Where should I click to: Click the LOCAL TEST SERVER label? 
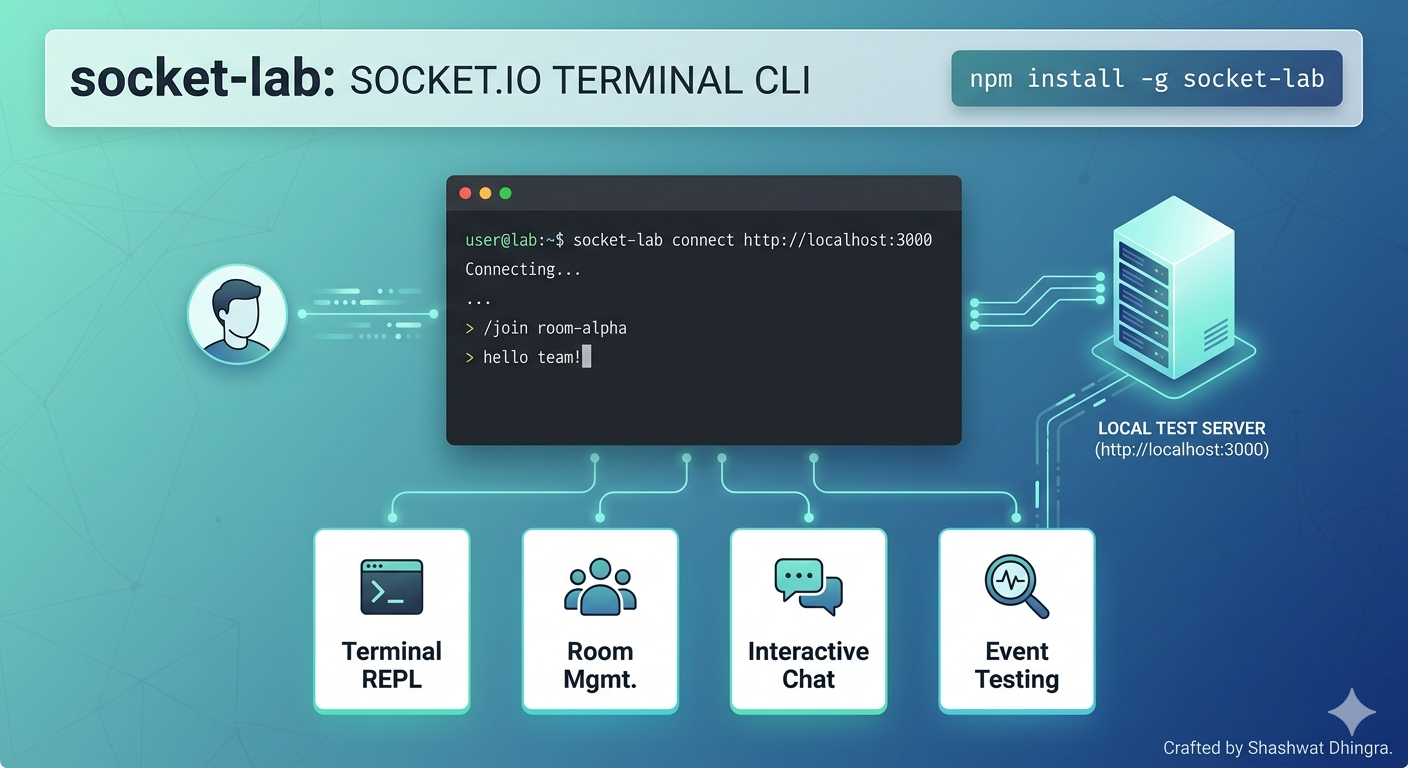[1181, 428]
